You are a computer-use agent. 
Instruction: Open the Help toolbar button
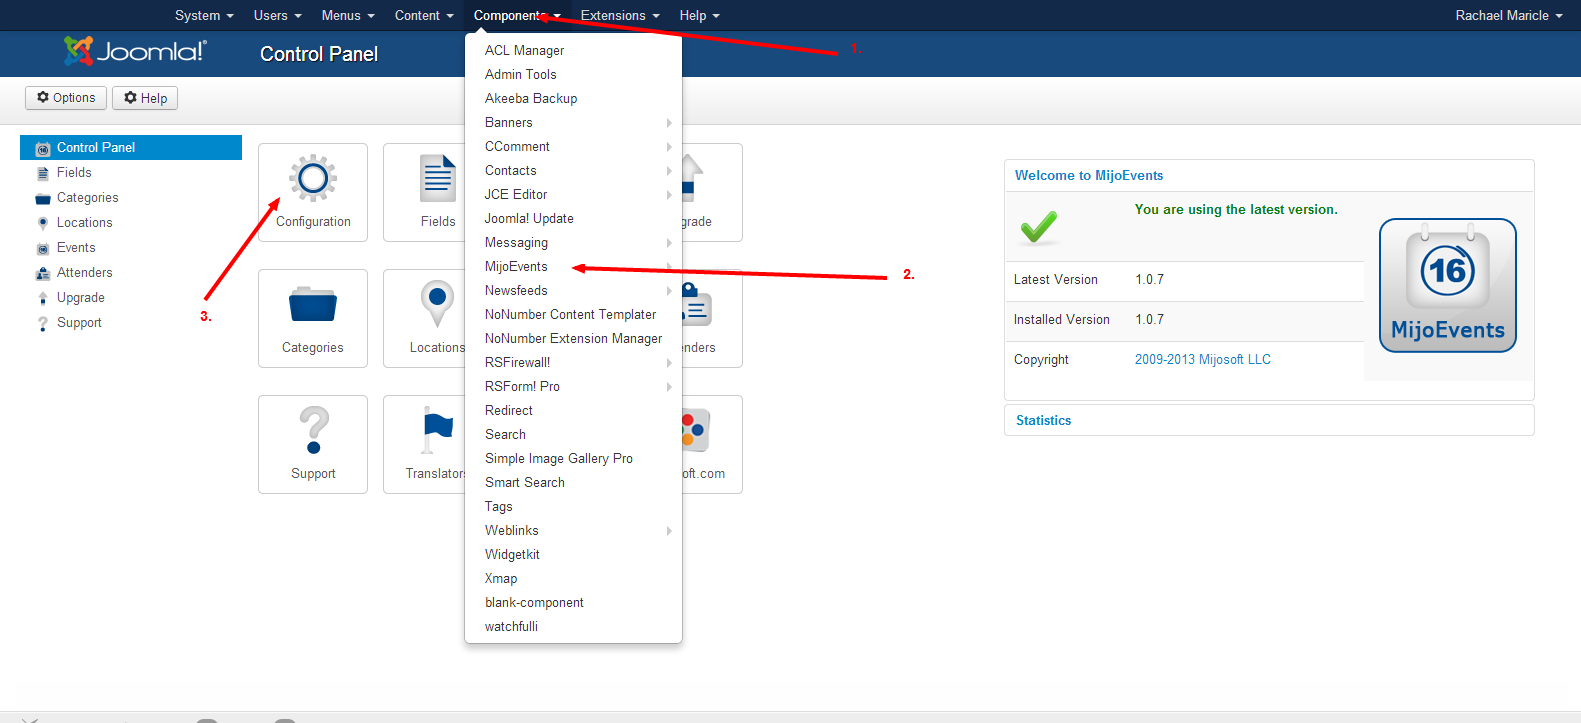[x=145, y=98]
